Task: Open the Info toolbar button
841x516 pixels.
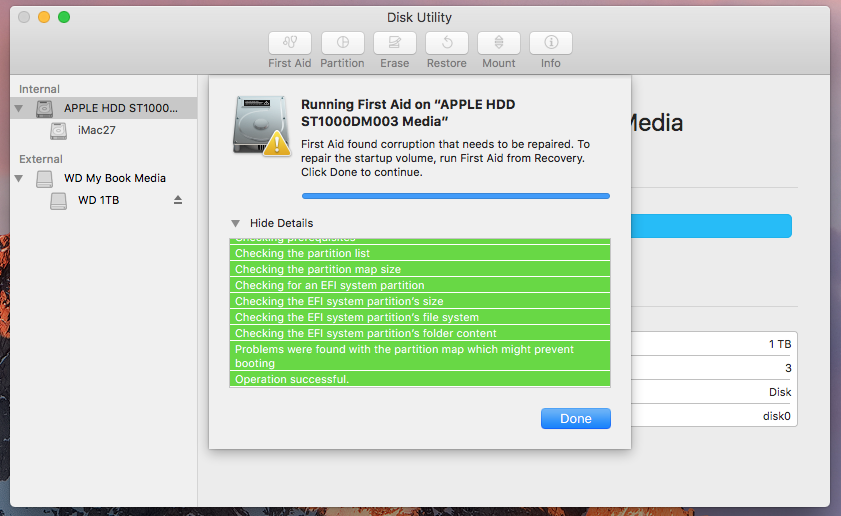Action: [x=551, y=43]
